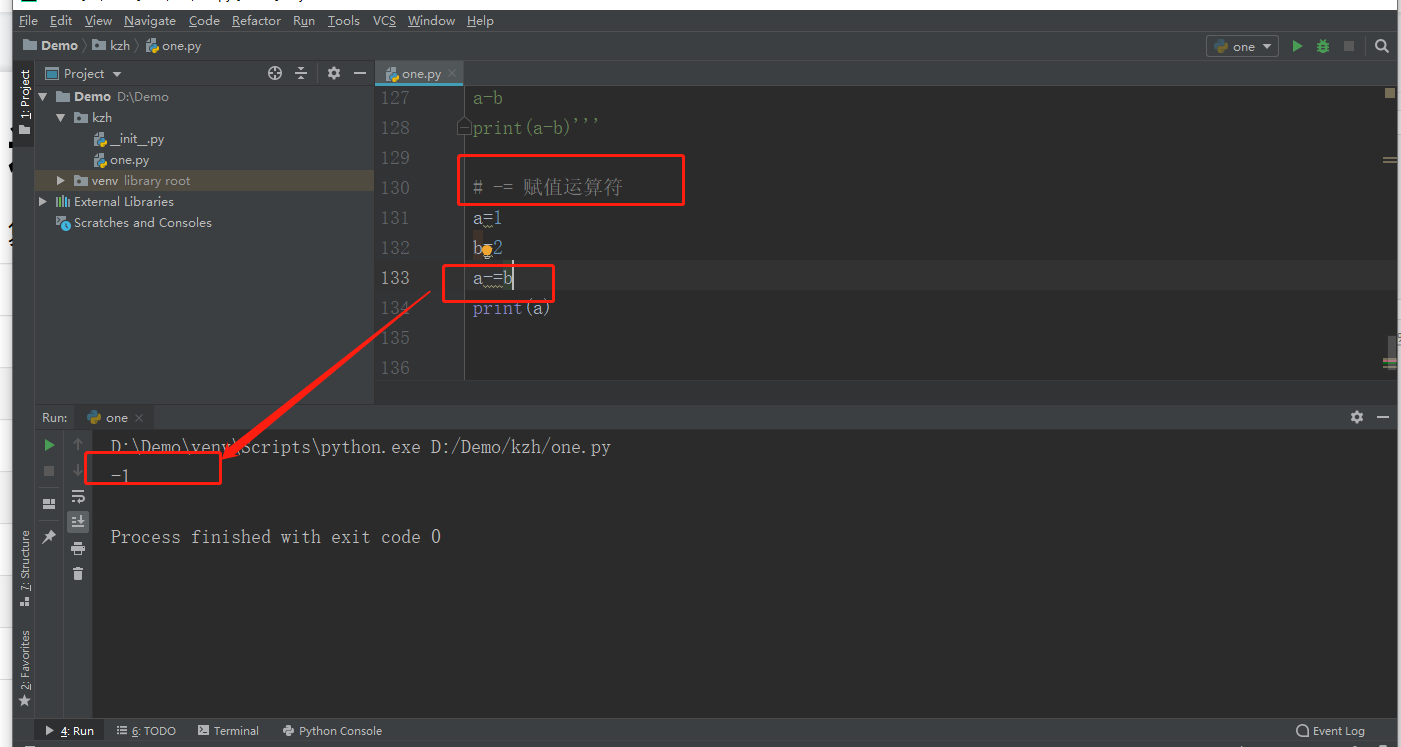Open Search Everywhere with the magnifier icon
This screenshot has width=1401, height=747.
(x=1382, y=46)
